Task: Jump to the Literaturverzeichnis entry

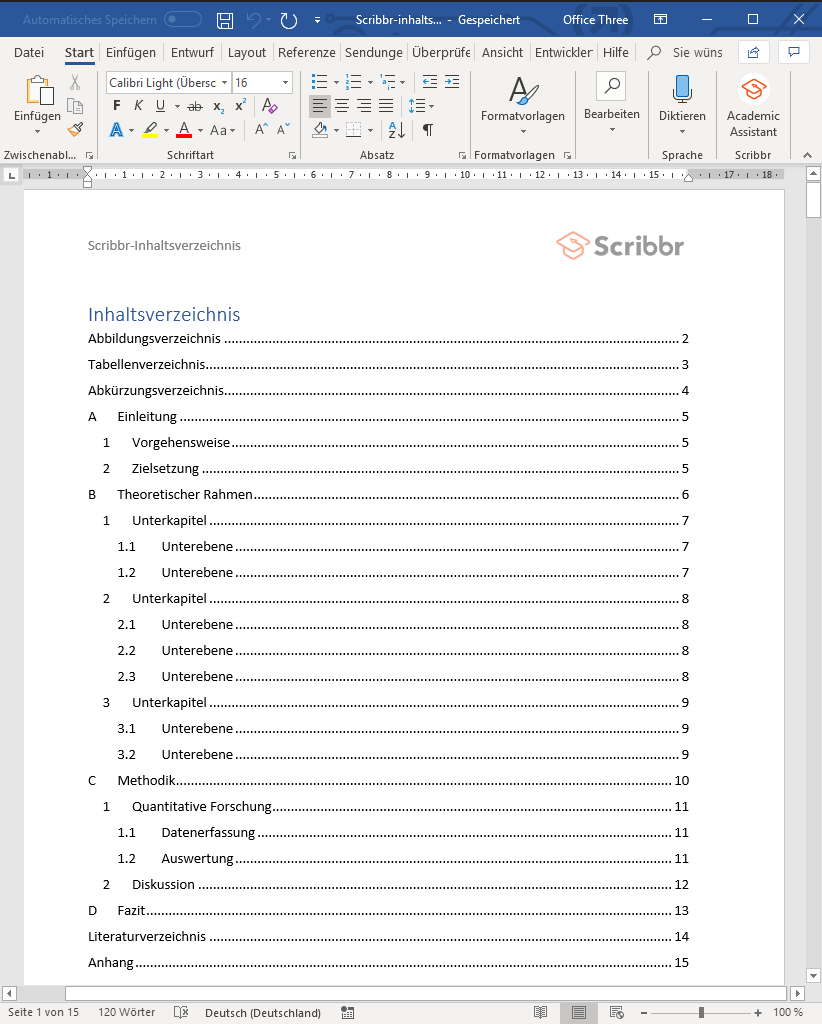Action: point(147,937)
